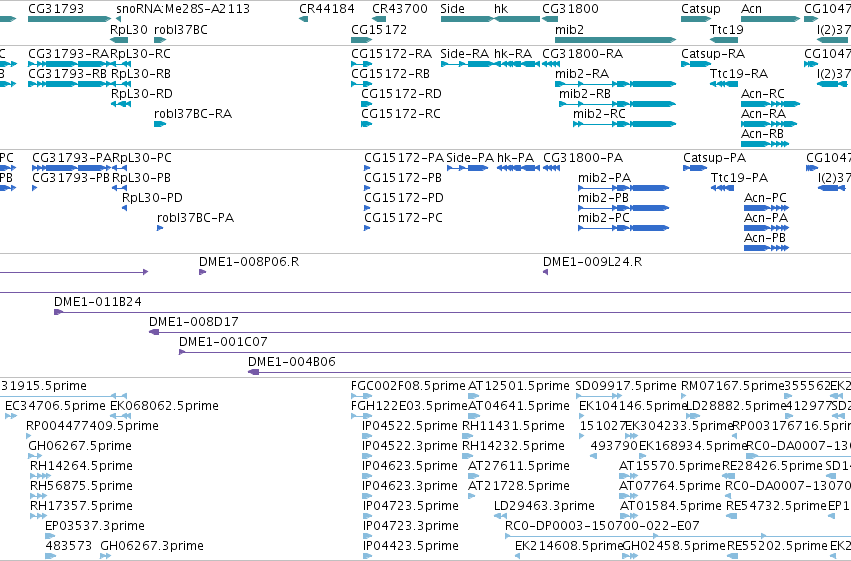851x561 pixels.
Task: Open the DME1-011B24 BAC clone
Action: [x=452, y=313]
